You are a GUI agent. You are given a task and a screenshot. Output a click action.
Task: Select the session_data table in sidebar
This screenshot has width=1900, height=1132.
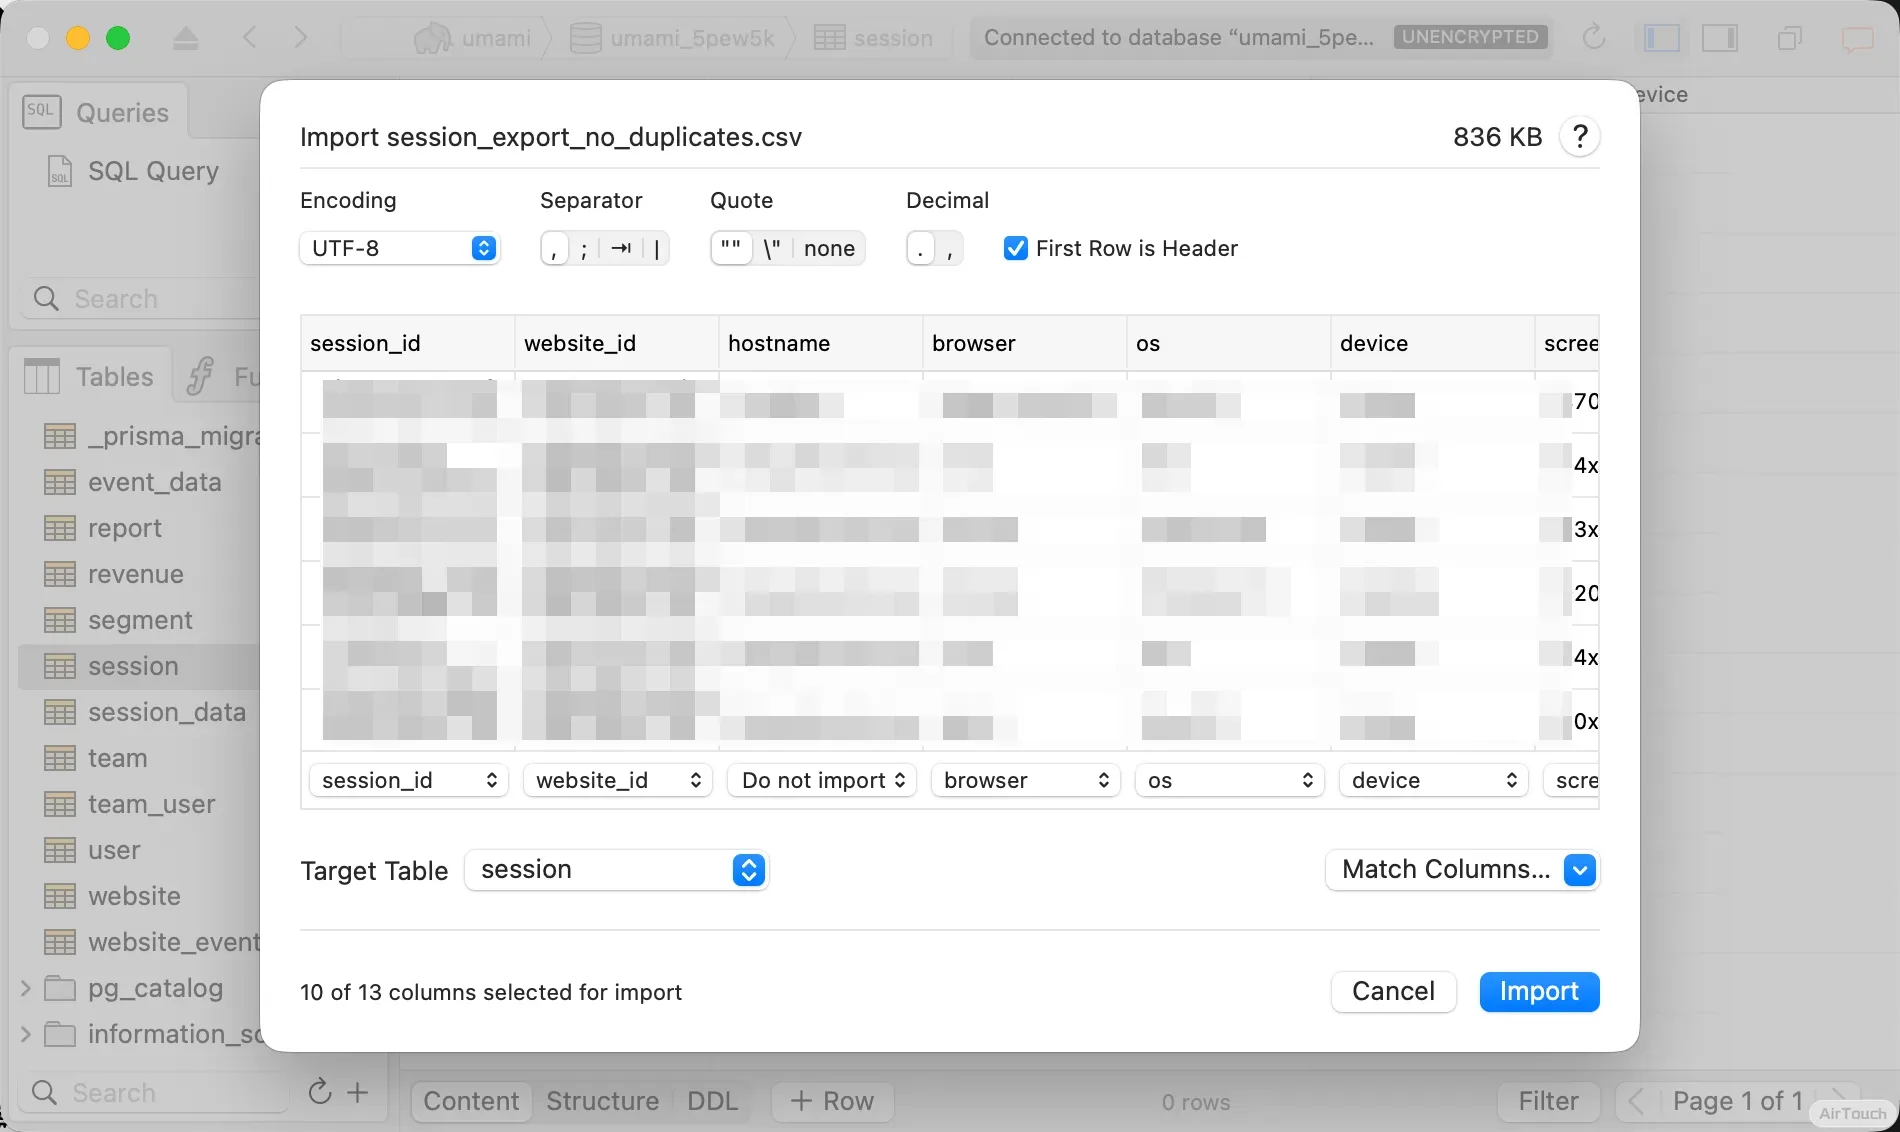(x=166, y=712)
